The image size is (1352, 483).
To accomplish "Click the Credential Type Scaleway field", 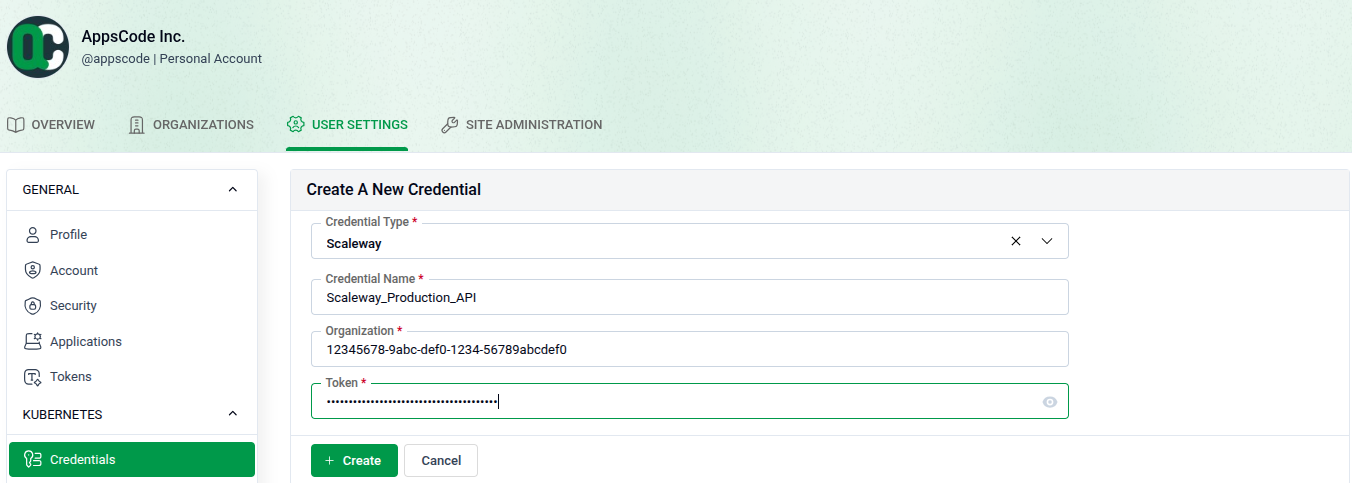I will (690, 241).
